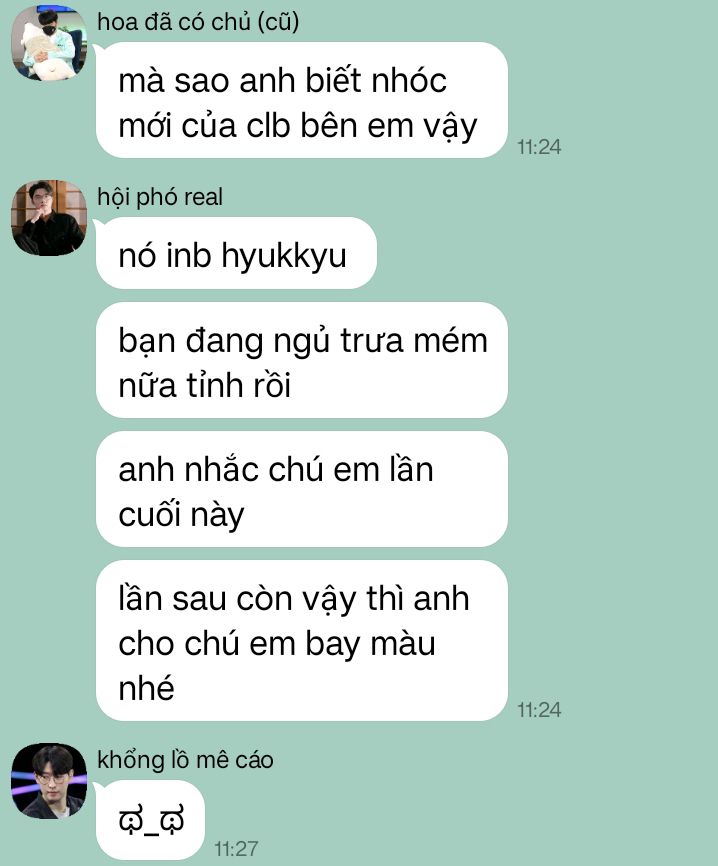Open avatar of hội phó real
This screenshot has height=866, width=718.
pos(49,218)
